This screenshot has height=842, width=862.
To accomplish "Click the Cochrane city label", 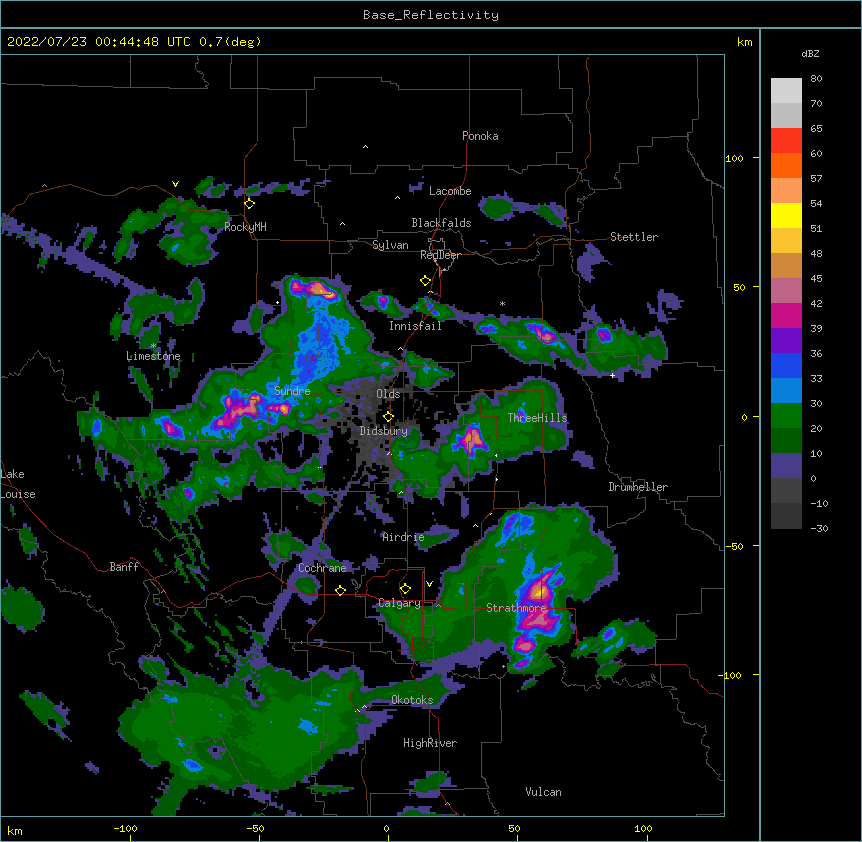I will [x=322, y=568].
